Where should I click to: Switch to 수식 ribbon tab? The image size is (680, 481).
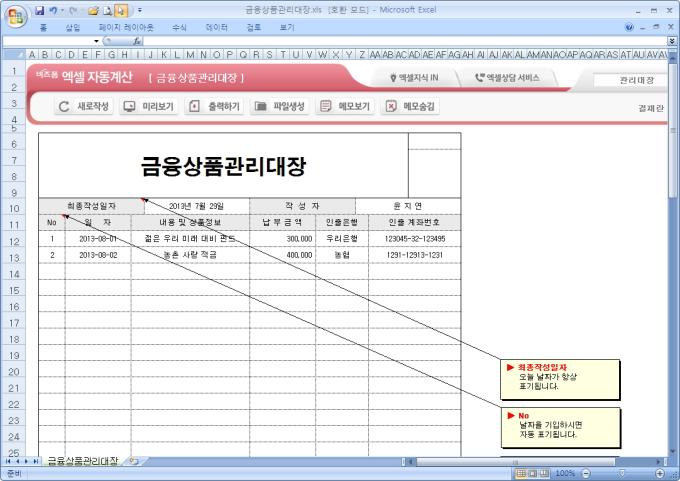[x=179, y=27]
